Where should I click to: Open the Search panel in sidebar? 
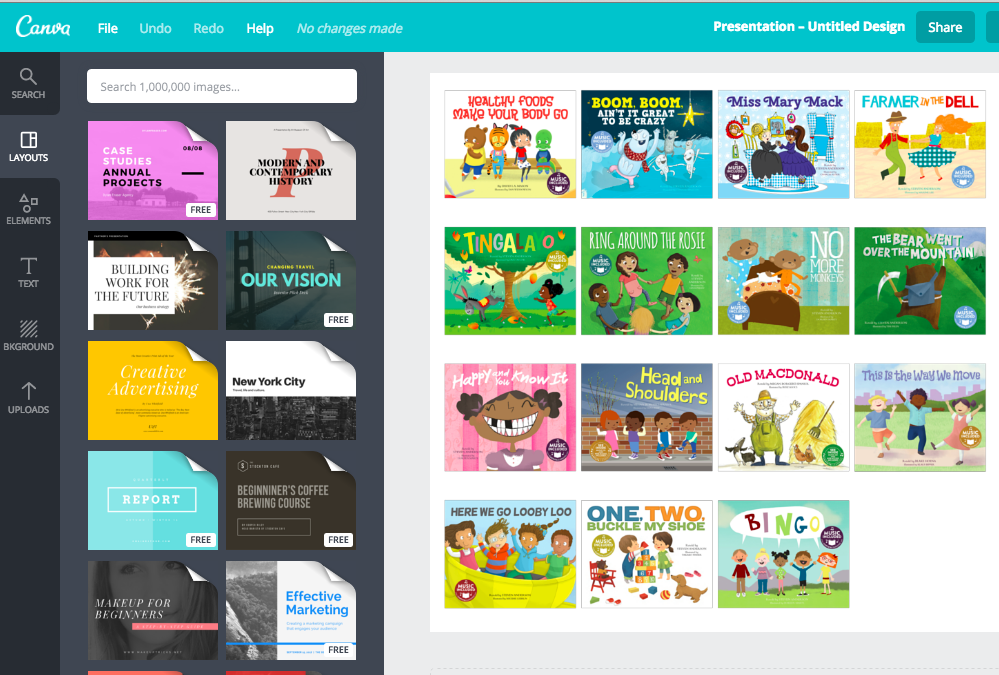tap(28, 83)
